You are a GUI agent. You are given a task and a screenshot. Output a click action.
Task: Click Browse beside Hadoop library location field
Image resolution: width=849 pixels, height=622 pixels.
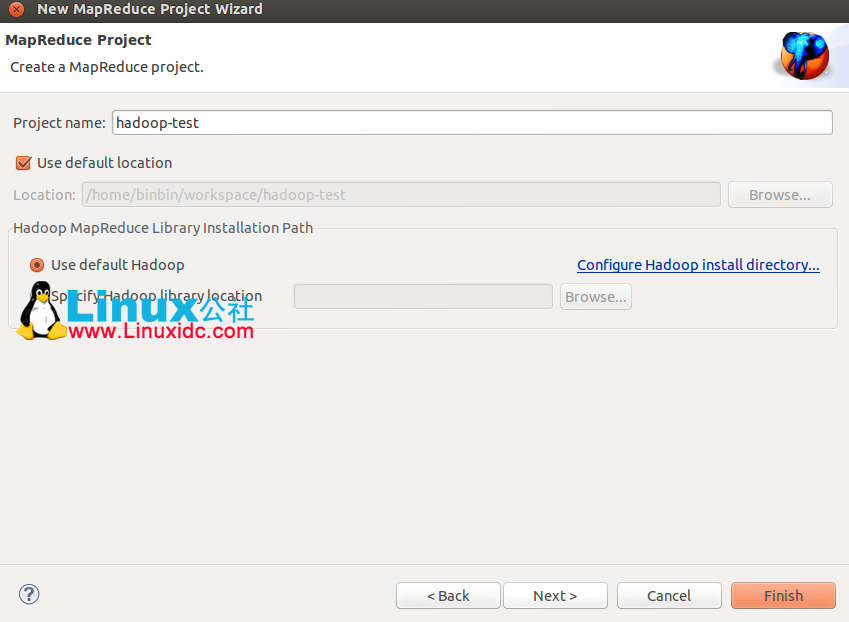point(595,296)
